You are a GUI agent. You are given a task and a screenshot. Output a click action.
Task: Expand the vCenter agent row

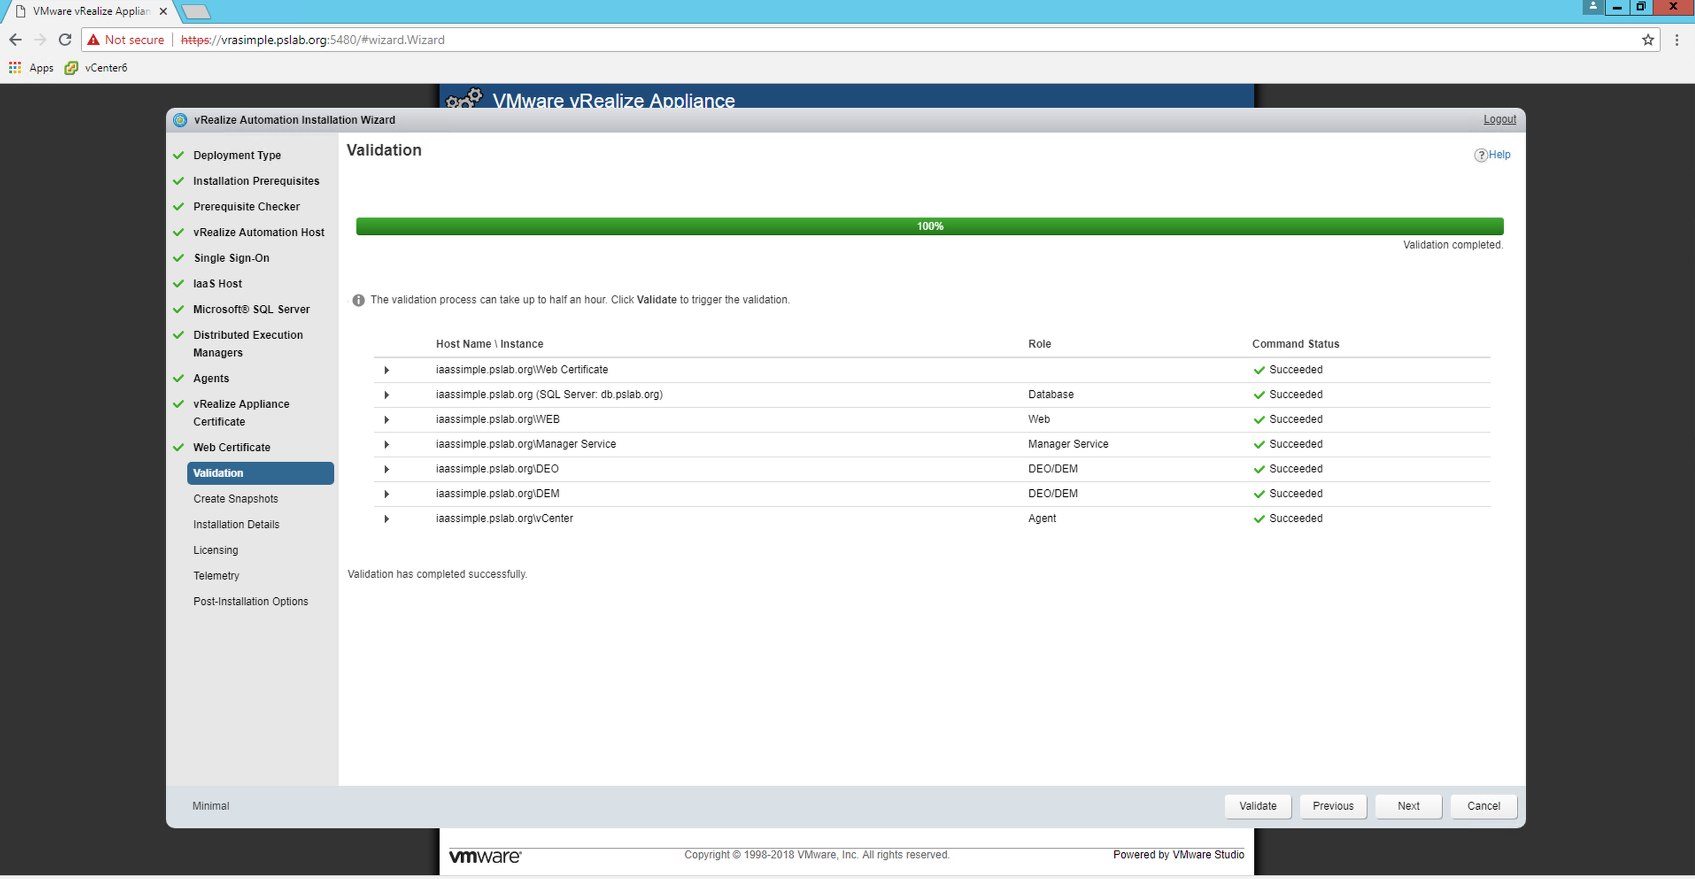(387, 519)
